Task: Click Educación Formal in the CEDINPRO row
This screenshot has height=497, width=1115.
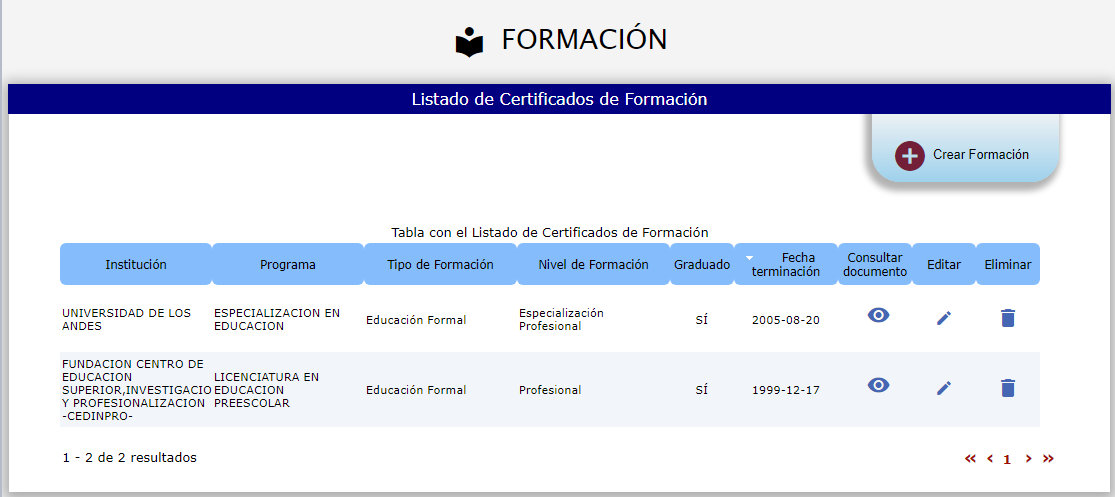Action: [x=416, y=390]
